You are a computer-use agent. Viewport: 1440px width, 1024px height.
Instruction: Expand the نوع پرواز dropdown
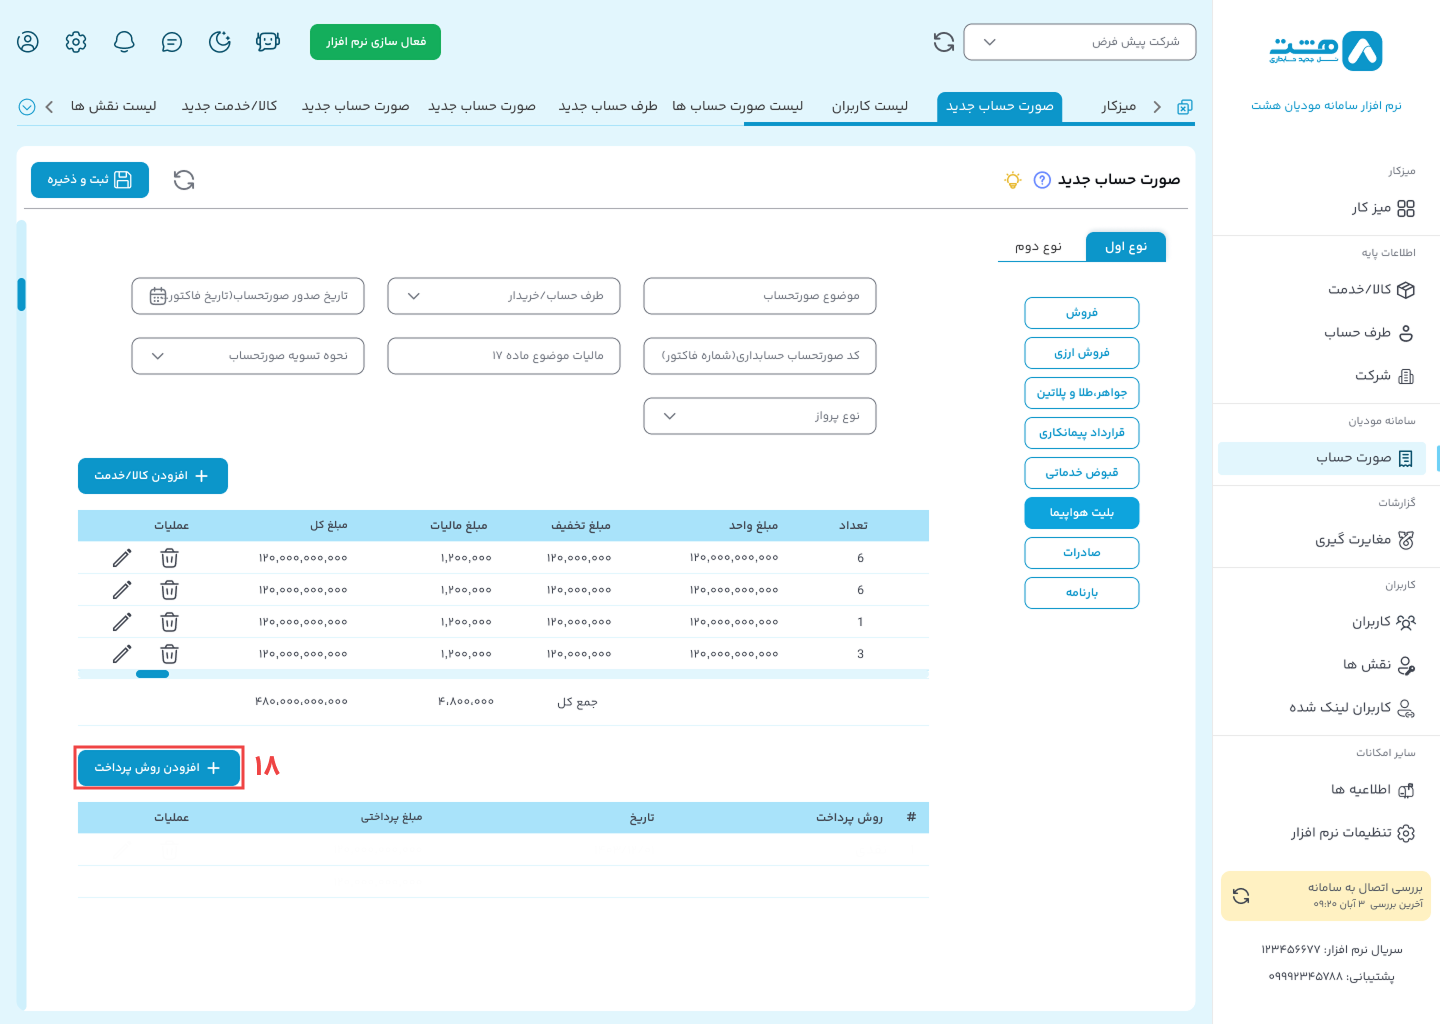pos(760,416)
